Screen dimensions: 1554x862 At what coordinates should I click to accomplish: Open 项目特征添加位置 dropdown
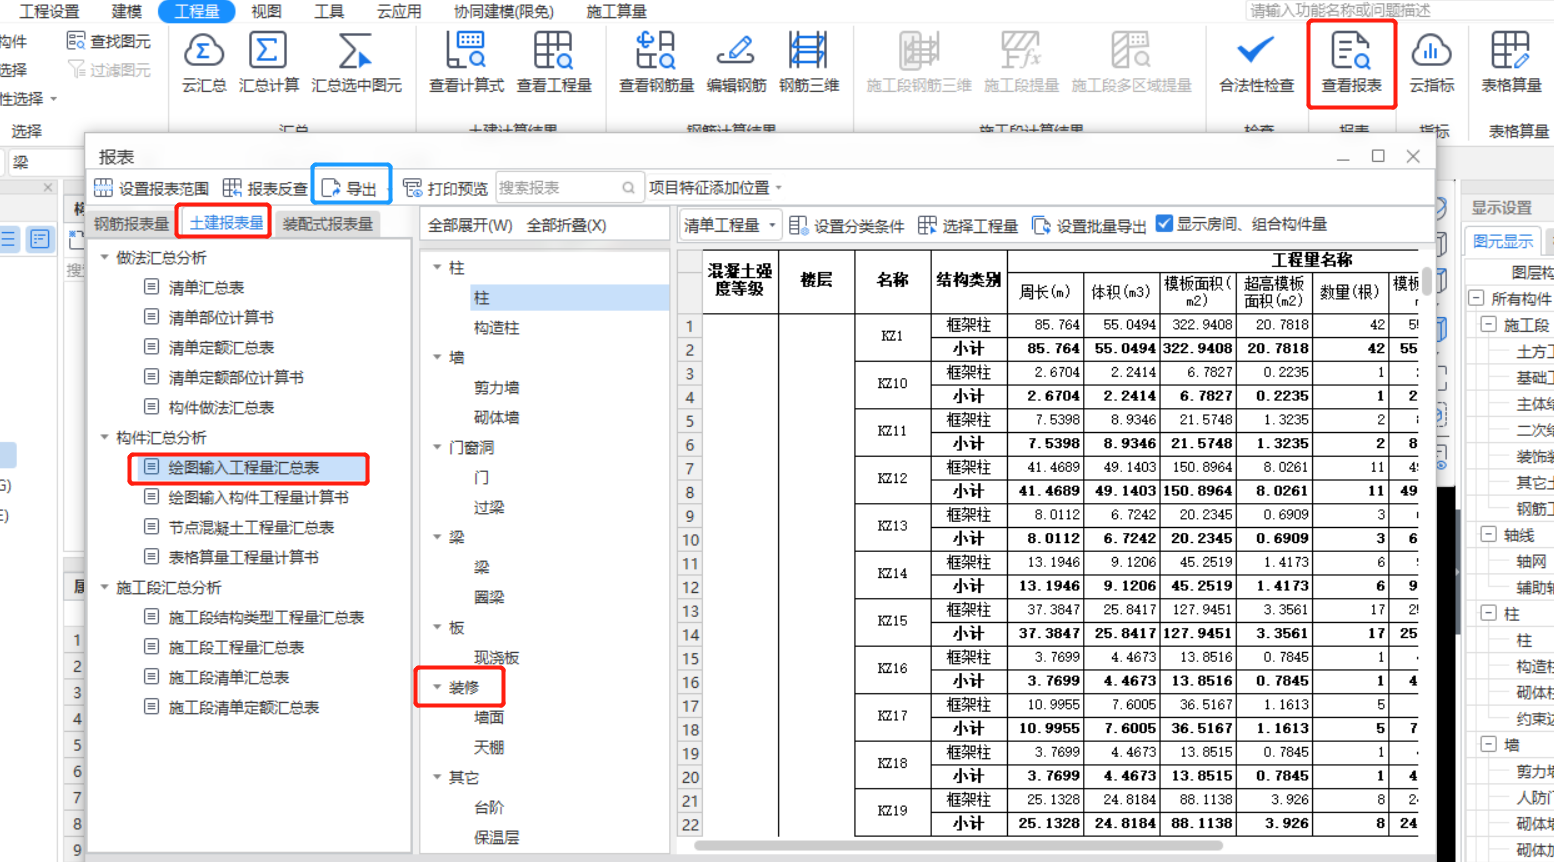(715, 187)
